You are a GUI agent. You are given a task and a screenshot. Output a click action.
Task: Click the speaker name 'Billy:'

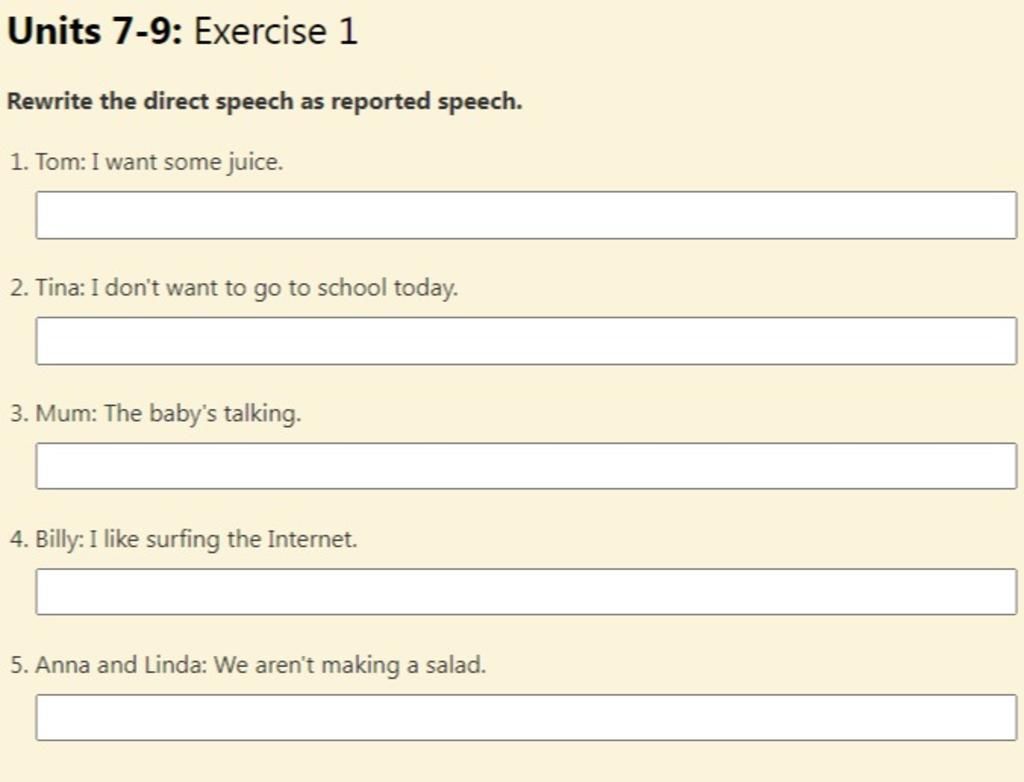pos(59,539)
